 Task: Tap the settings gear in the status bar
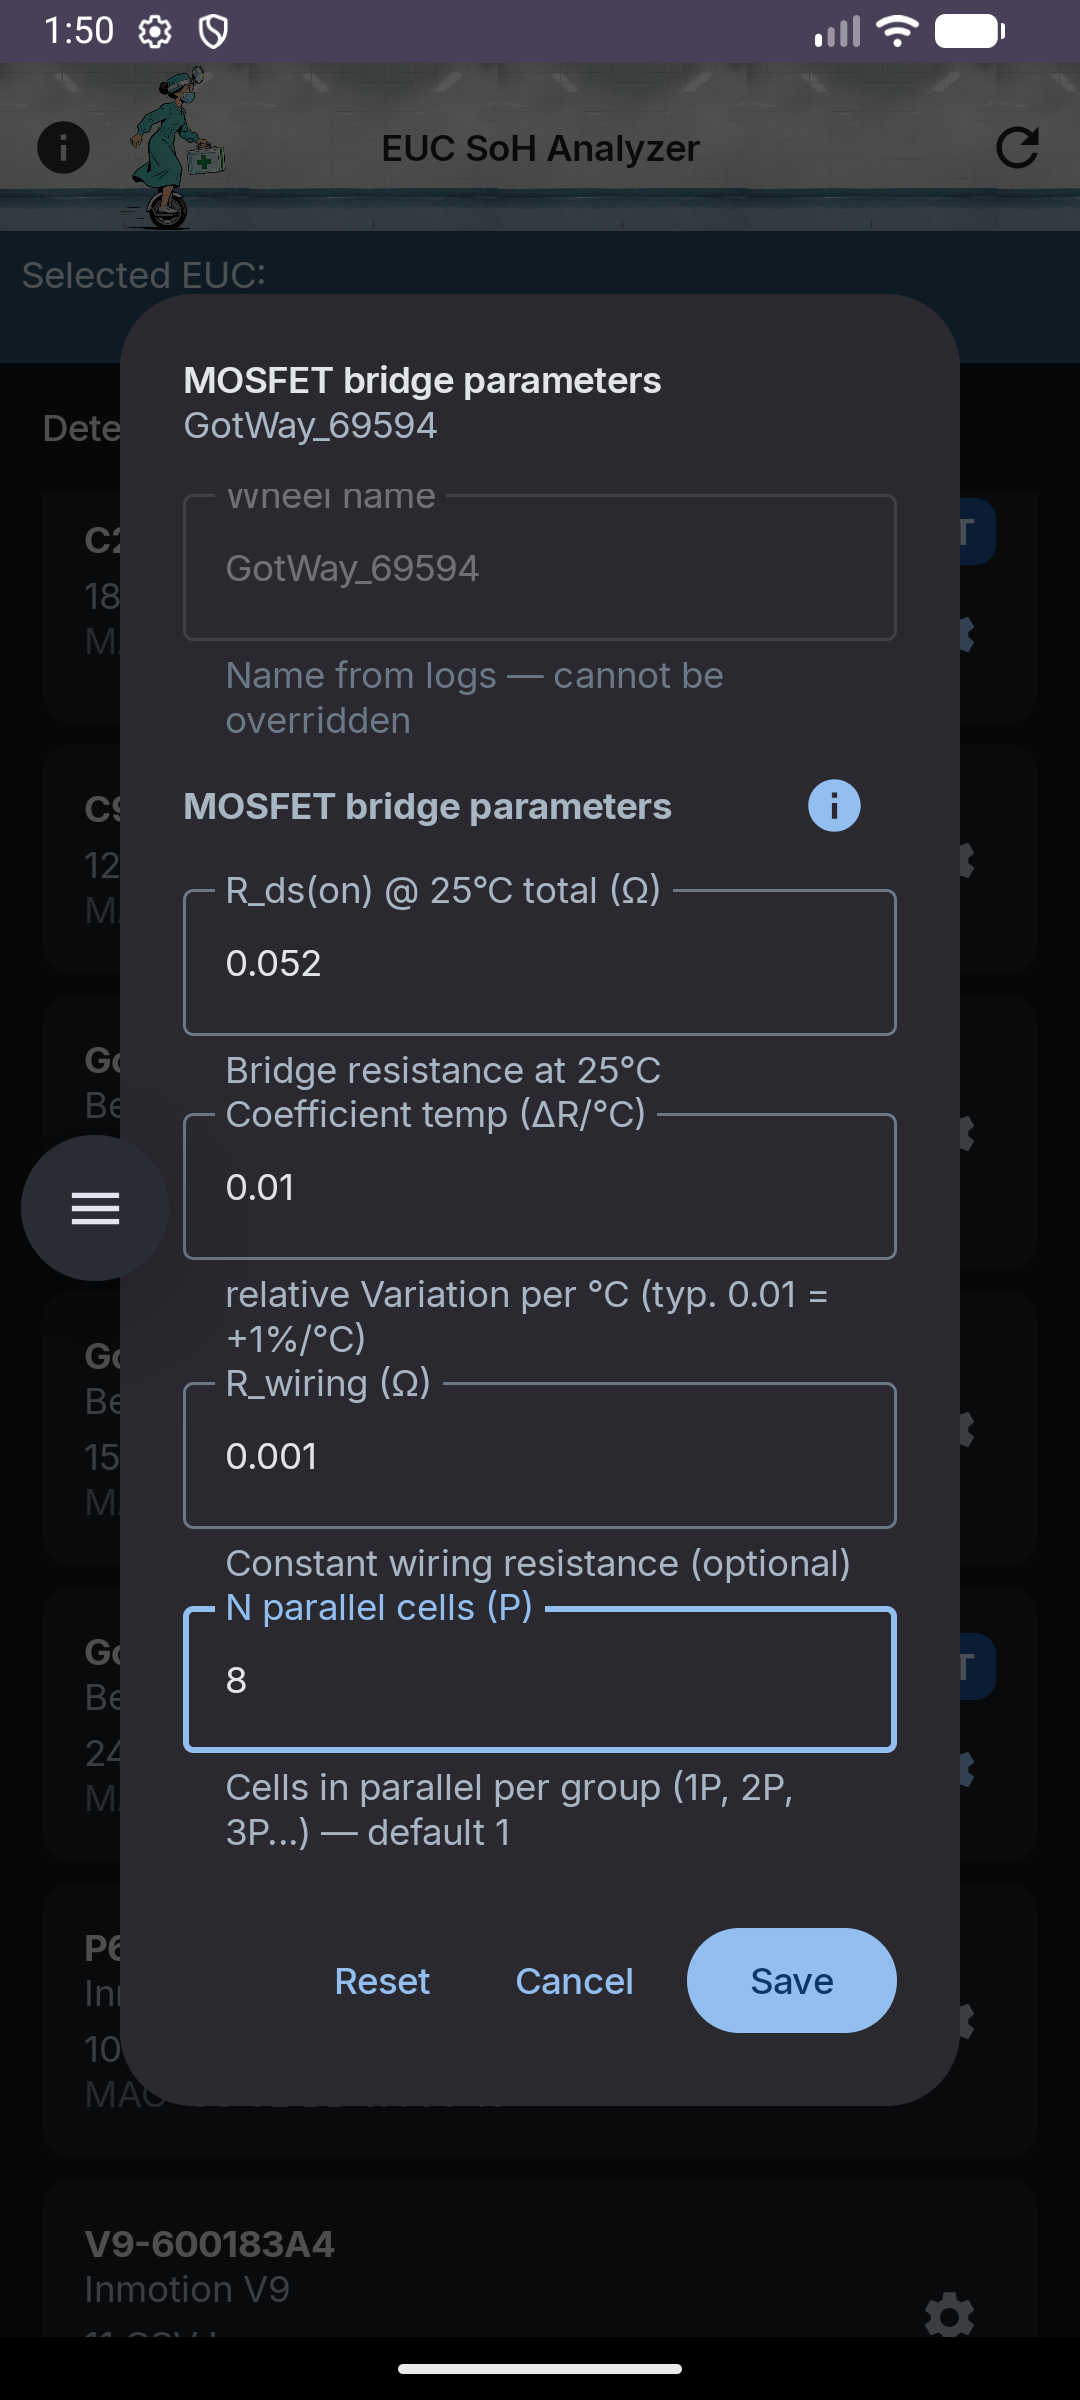point(154,32)
